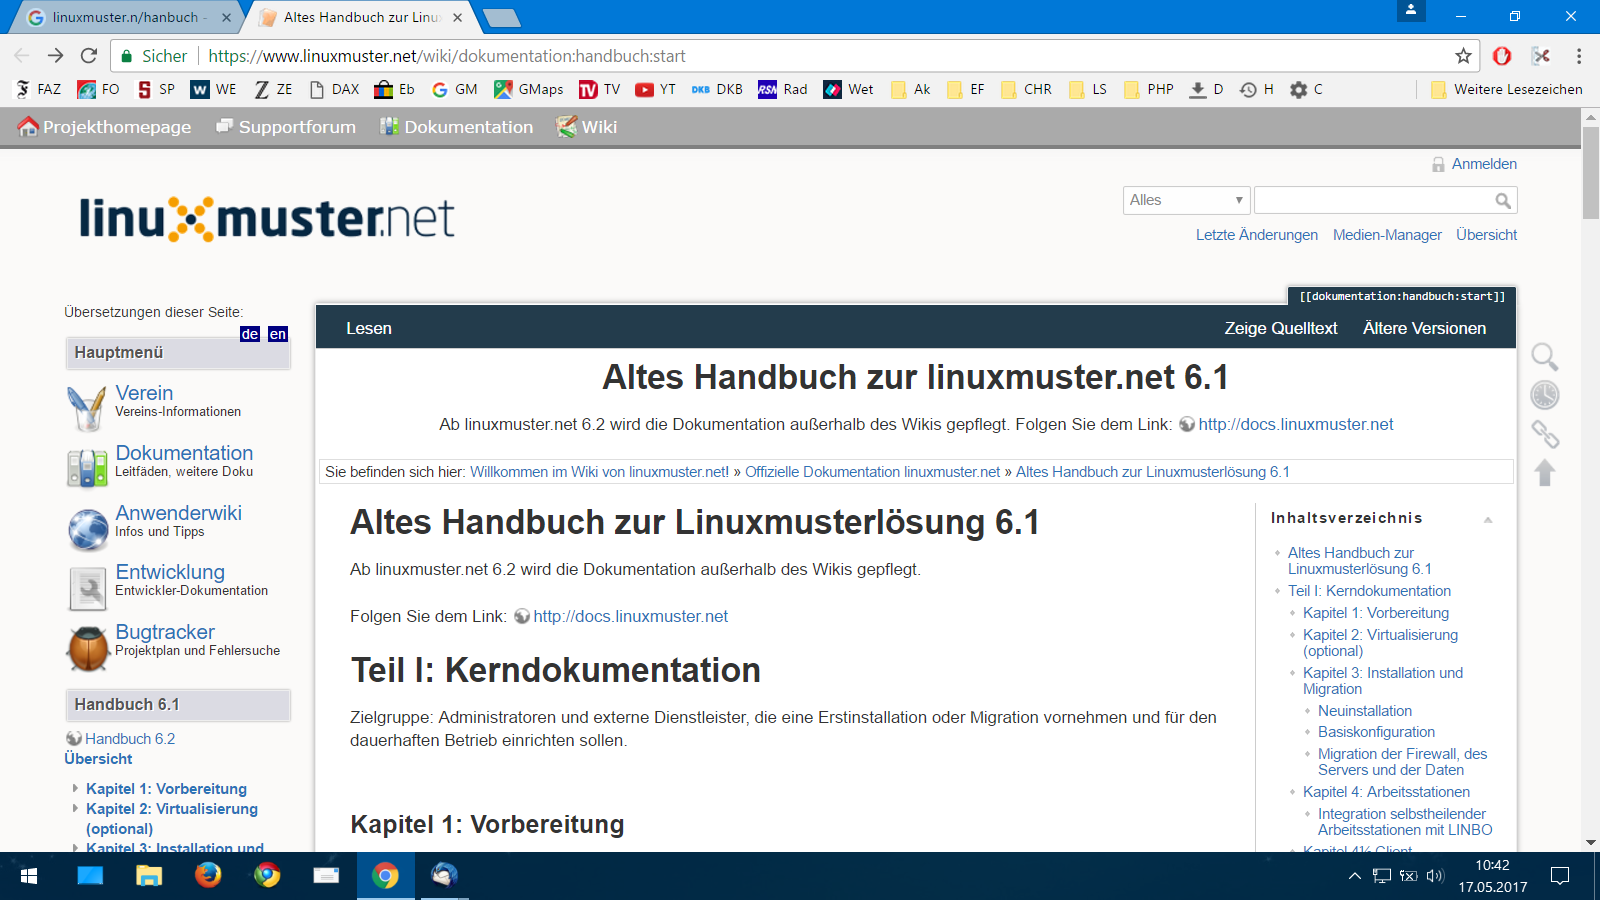Open File Explorer from the taskbar
Viewport: 1600px width, 900px height.
click(x=149, y=876)
